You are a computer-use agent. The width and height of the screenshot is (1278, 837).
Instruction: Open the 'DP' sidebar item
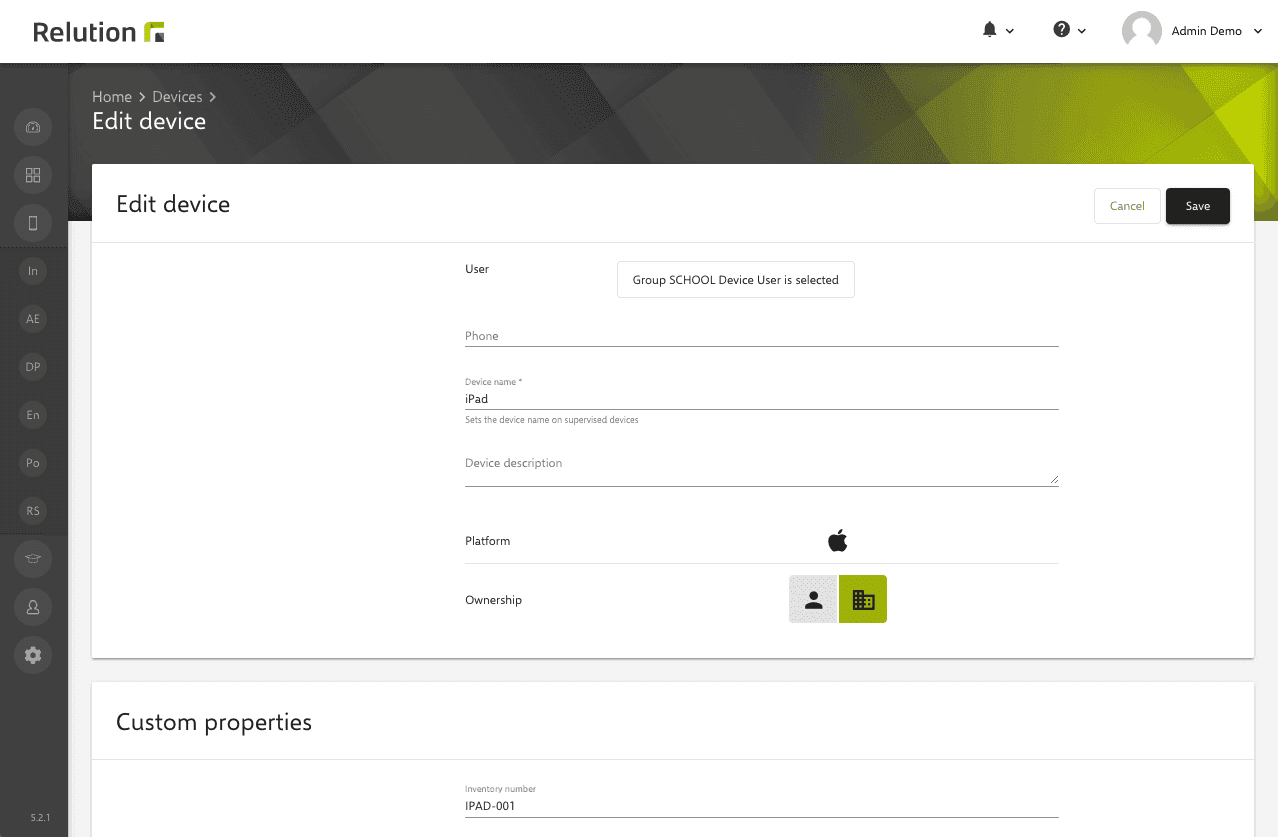tap(33, 367)
